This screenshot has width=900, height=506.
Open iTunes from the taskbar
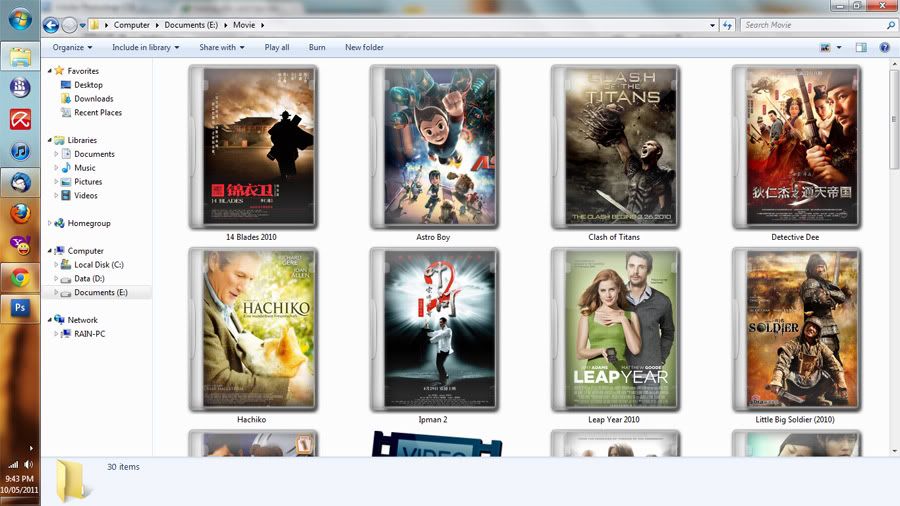click(x=20, y=151)
